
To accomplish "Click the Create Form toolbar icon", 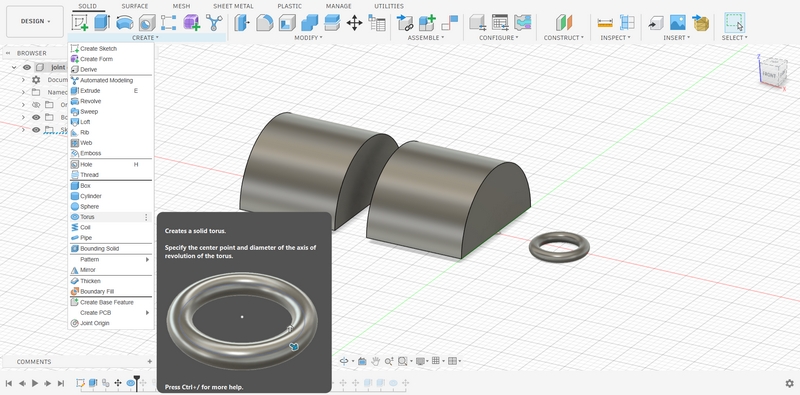I will click(191, 22).
